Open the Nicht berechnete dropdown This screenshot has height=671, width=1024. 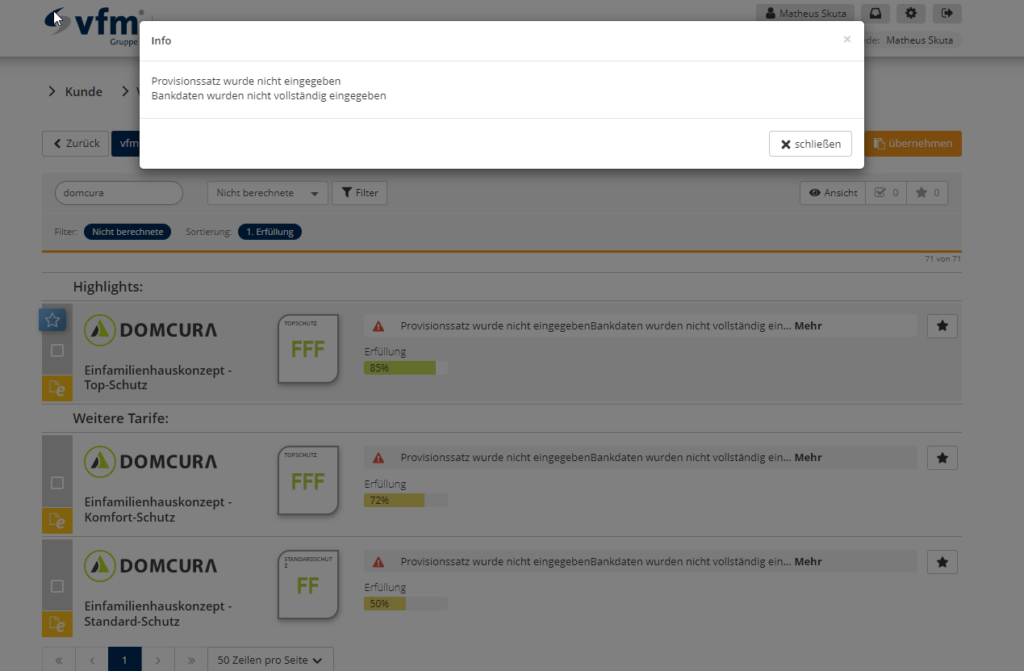(x=267, y=193)
